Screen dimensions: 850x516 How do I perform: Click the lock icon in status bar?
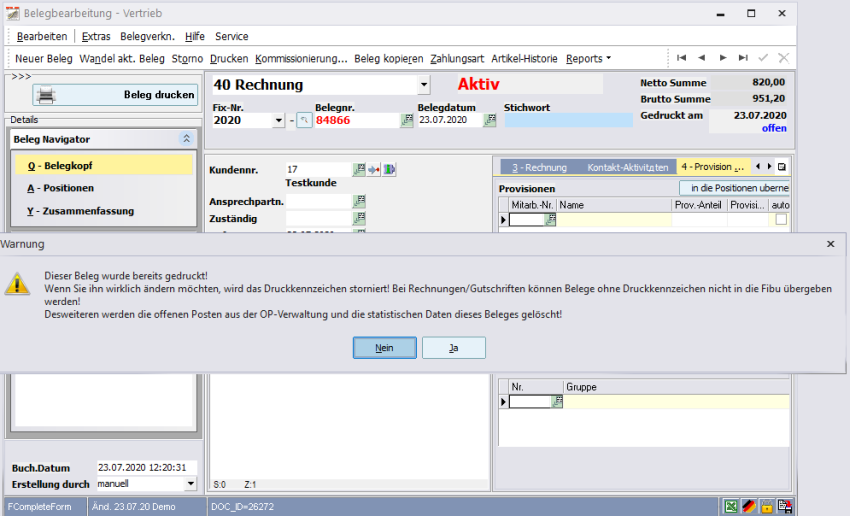(766, 507)
